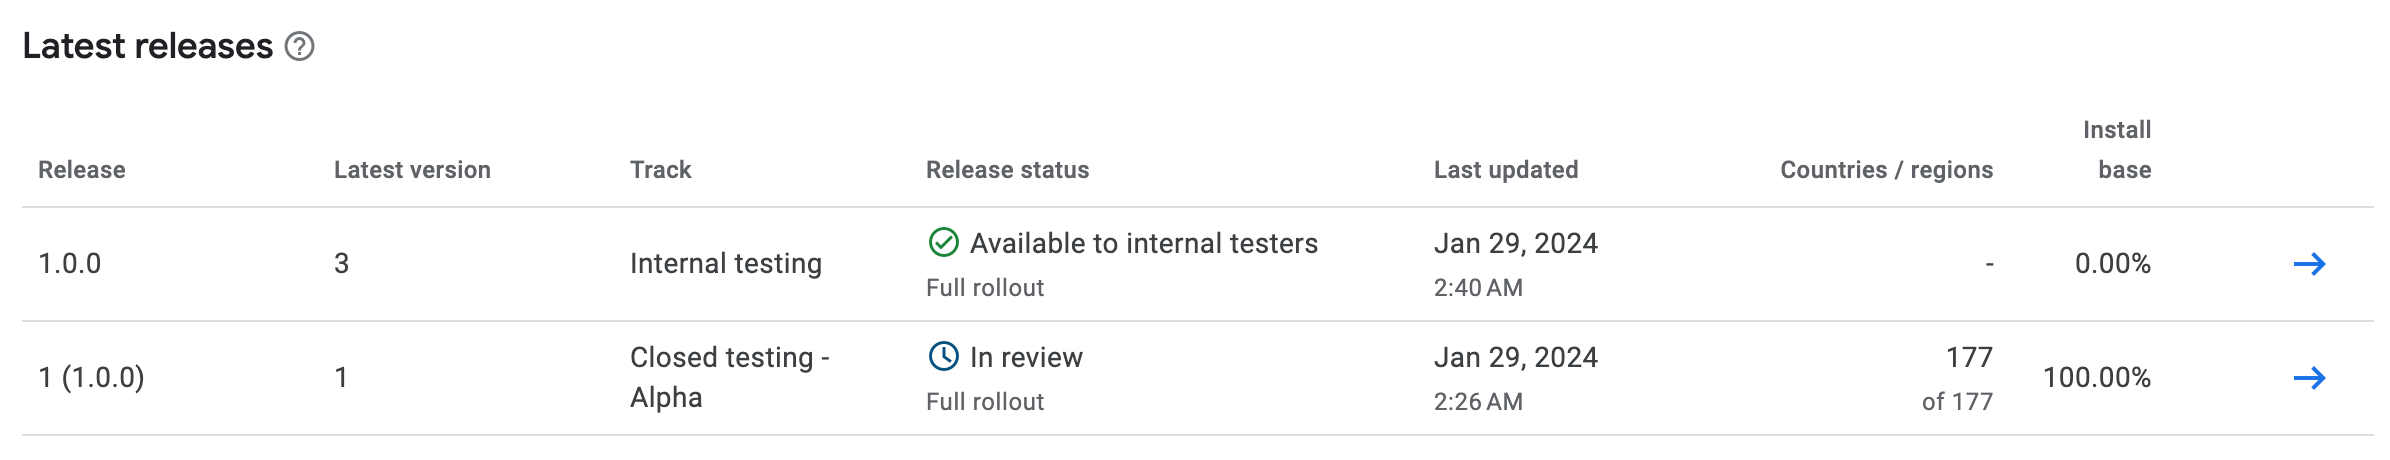Click Available to internal testers status text
The height and width of the screenshot is (460, 2390).
click(x=1143, y=244)
